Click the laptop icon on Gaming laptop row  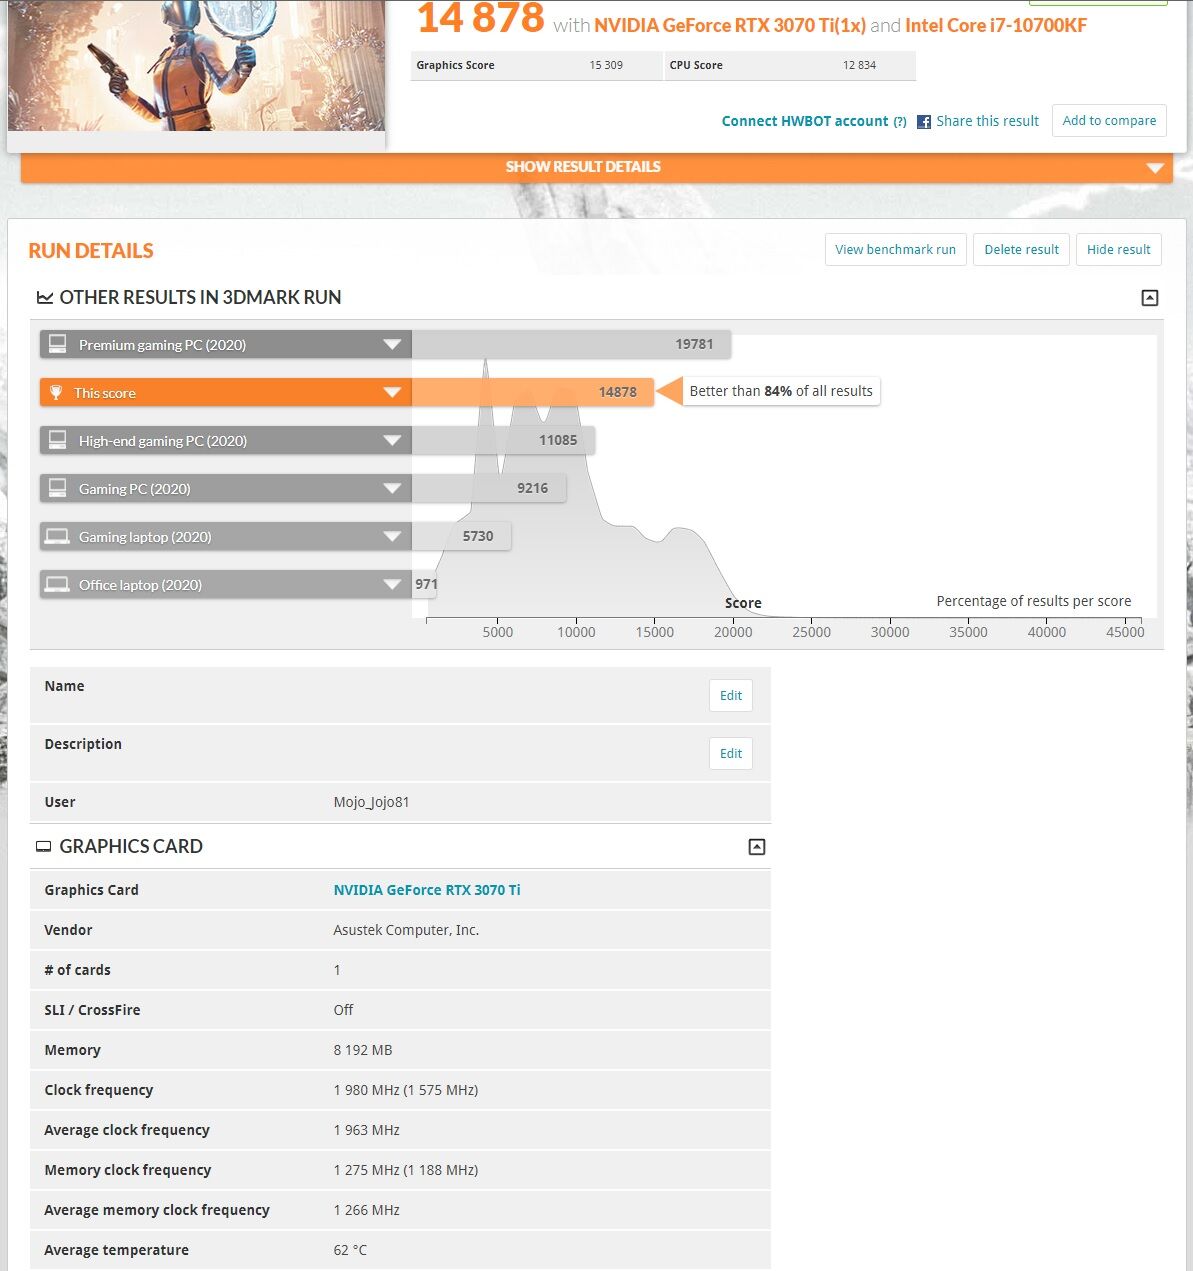click(58, 536)
